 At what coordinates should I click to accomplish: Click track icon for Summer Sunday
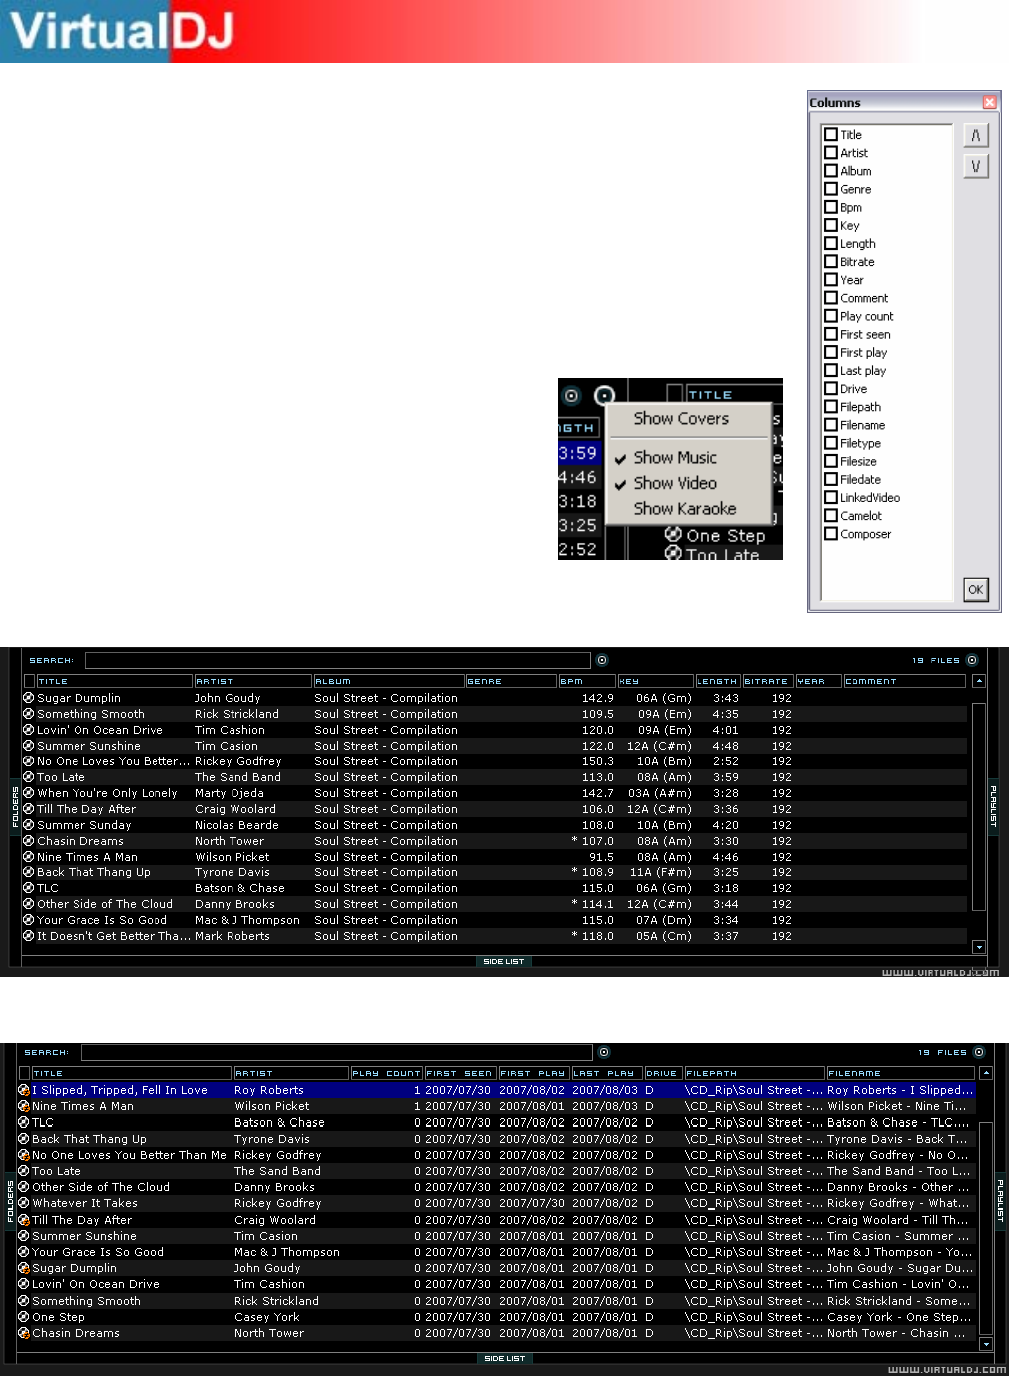pyautogui.click(x=29, y=825)
